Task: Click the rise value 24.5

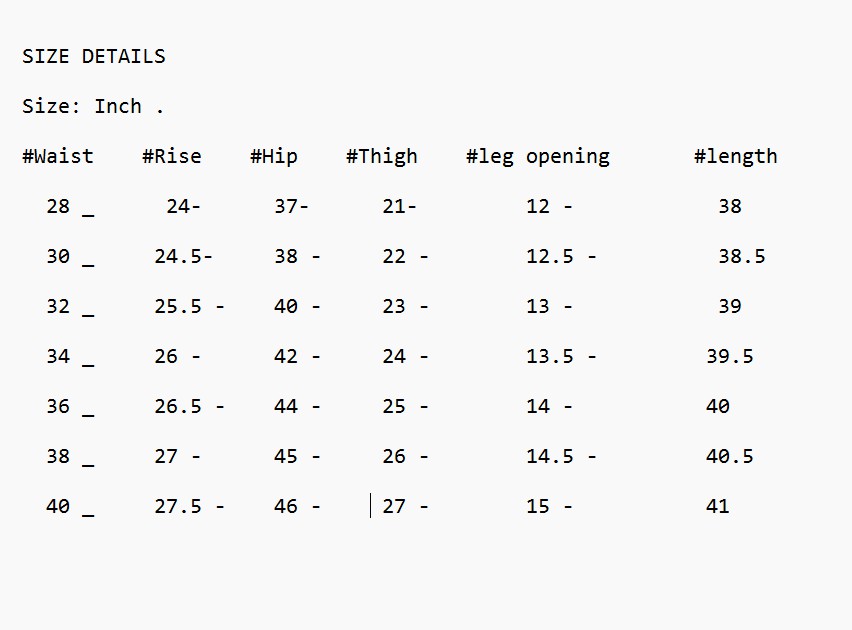Action: [x=178, y=257]
